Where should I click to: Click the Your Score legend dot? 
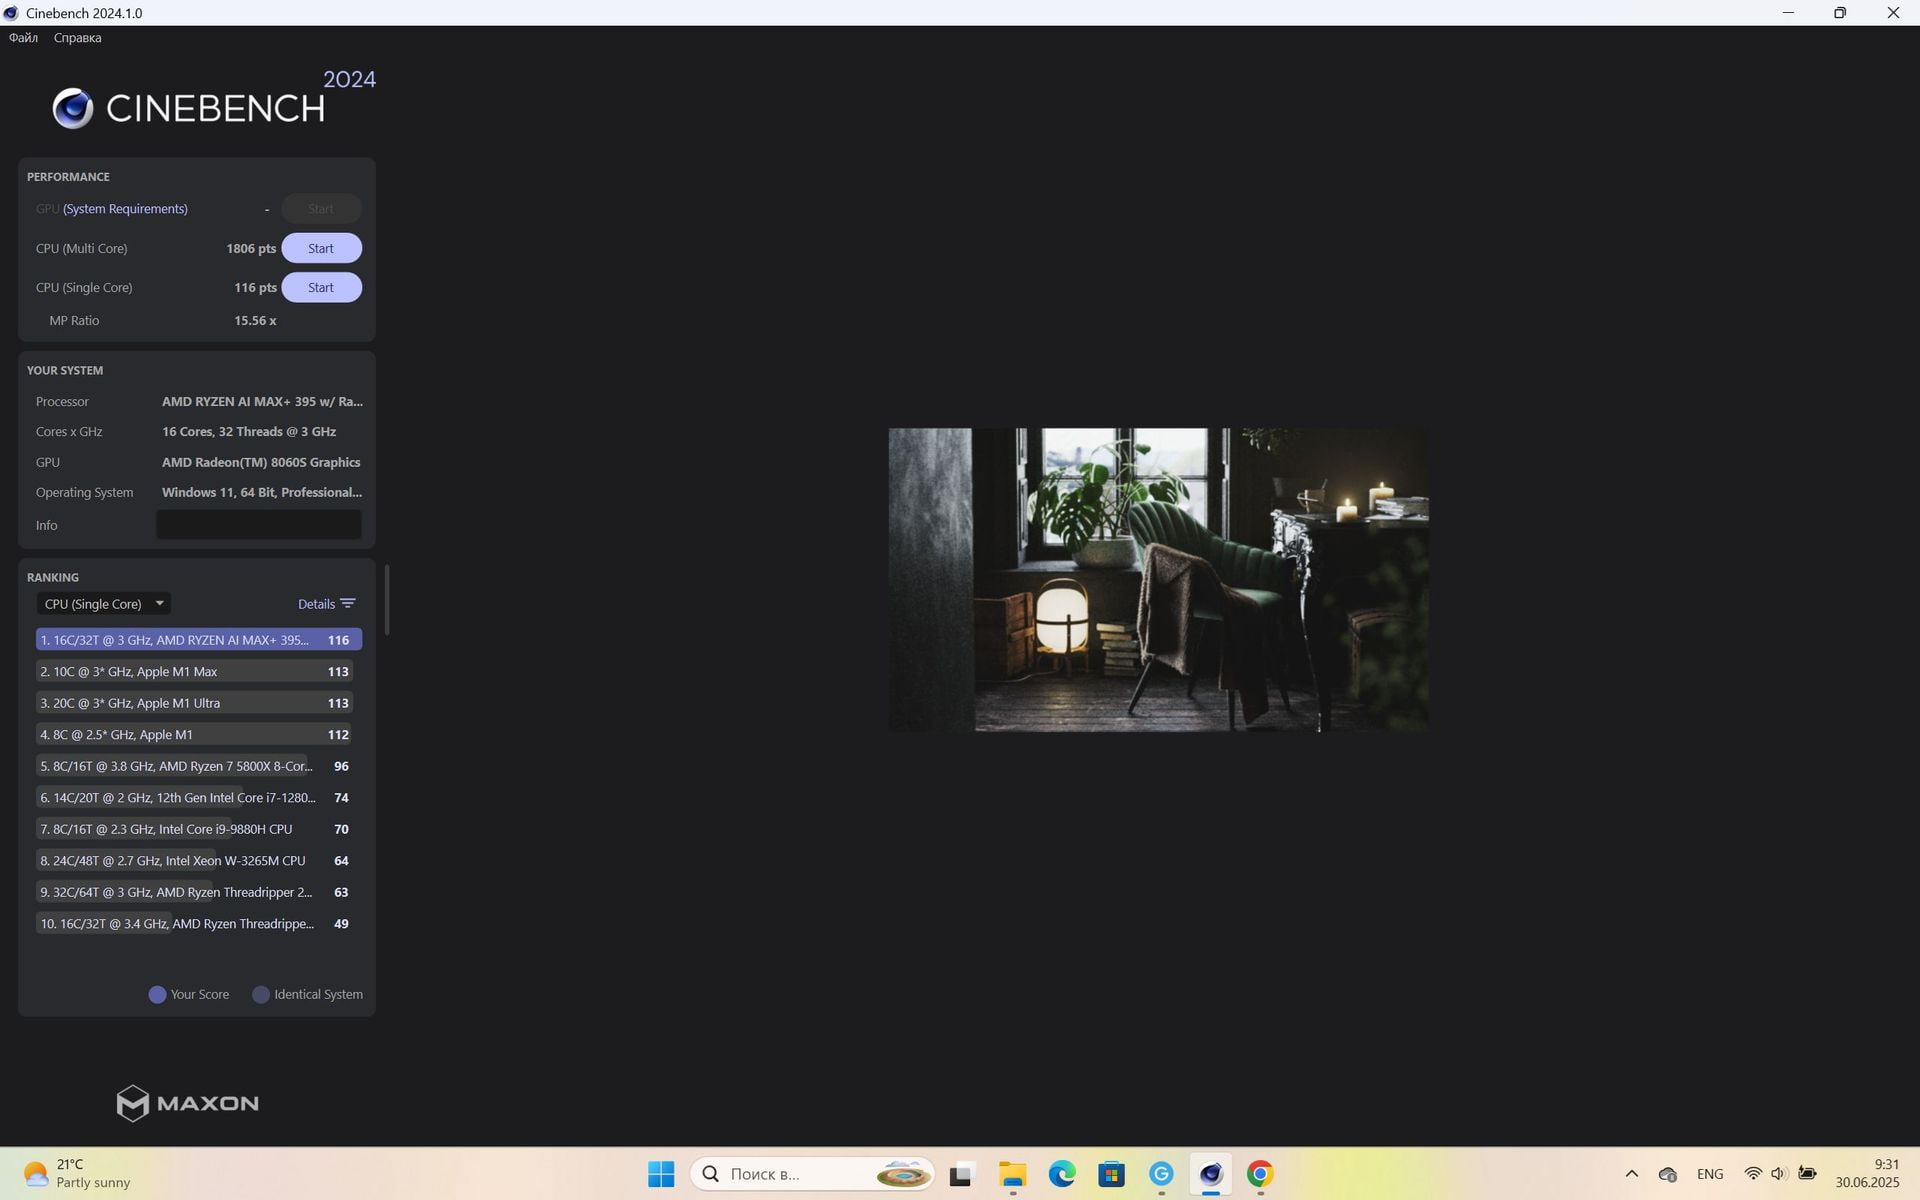pyautogui.click(x=157, y=995)
